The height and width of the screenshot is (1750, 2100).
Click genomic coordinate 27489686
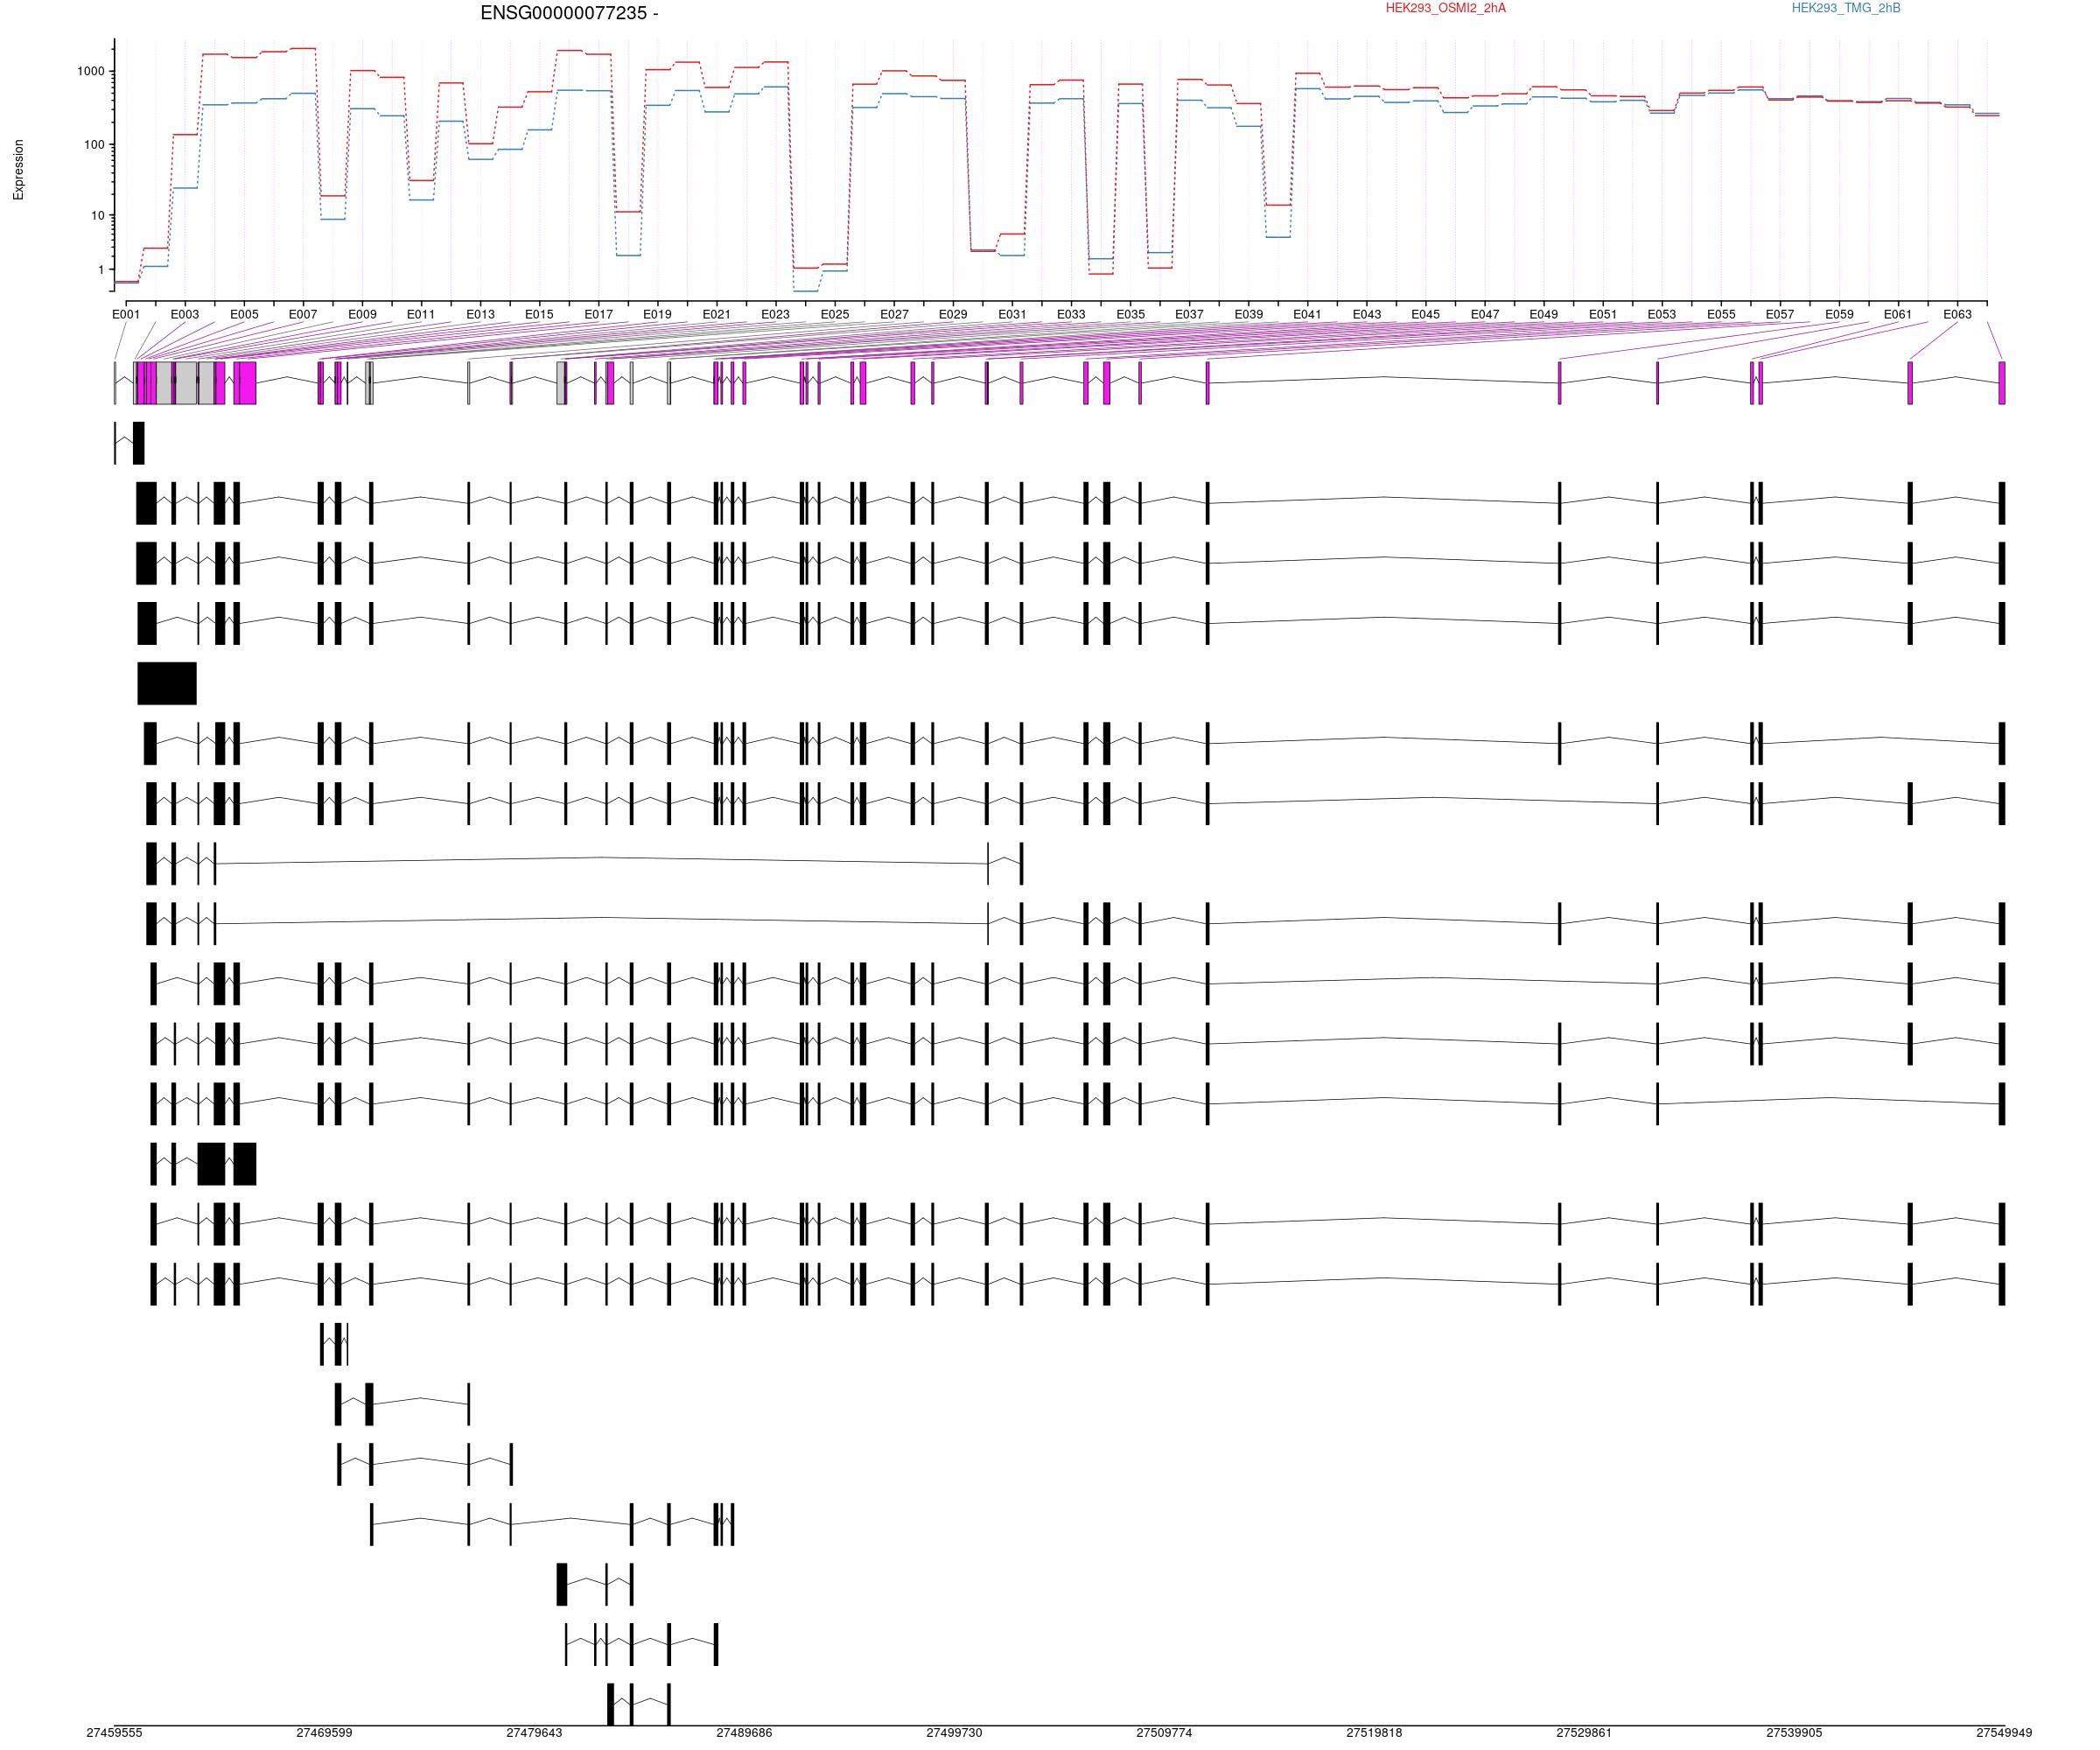[744, 1733]
